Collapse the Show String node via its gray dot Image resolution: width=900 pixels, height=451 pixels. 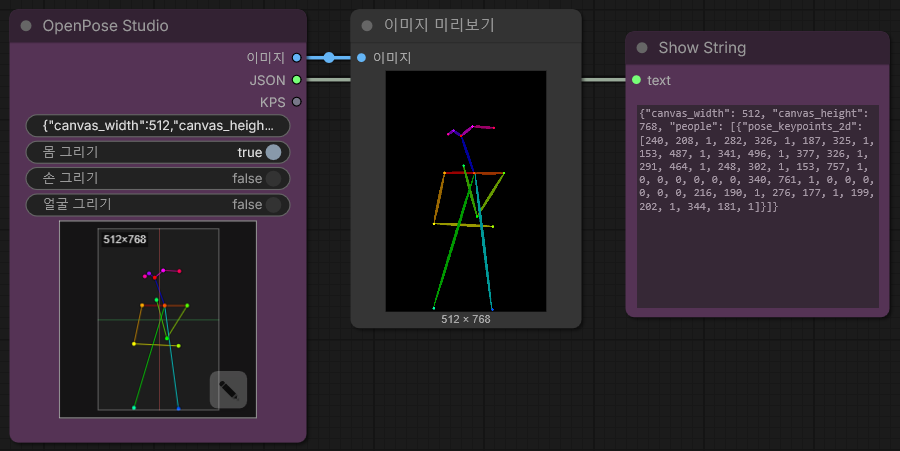[x=642, y=48]
